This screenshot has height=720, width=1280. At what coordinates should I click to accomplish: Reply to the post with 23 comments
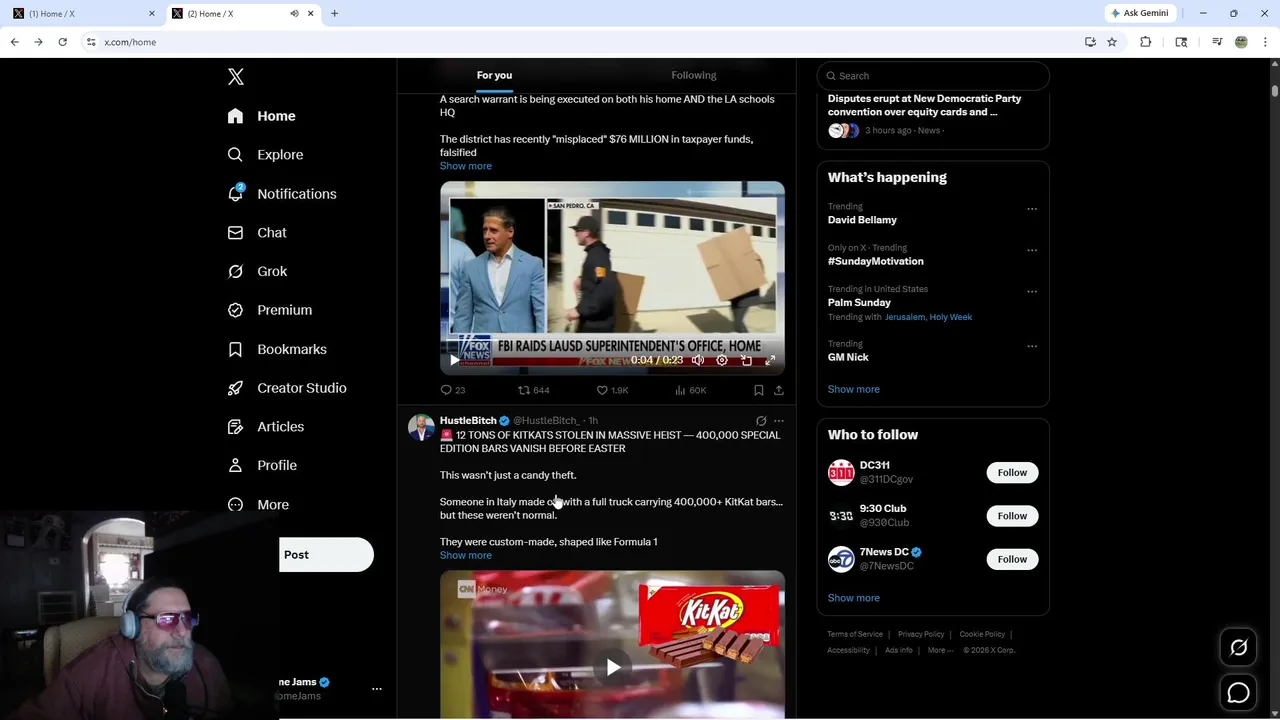coord(453,390)
